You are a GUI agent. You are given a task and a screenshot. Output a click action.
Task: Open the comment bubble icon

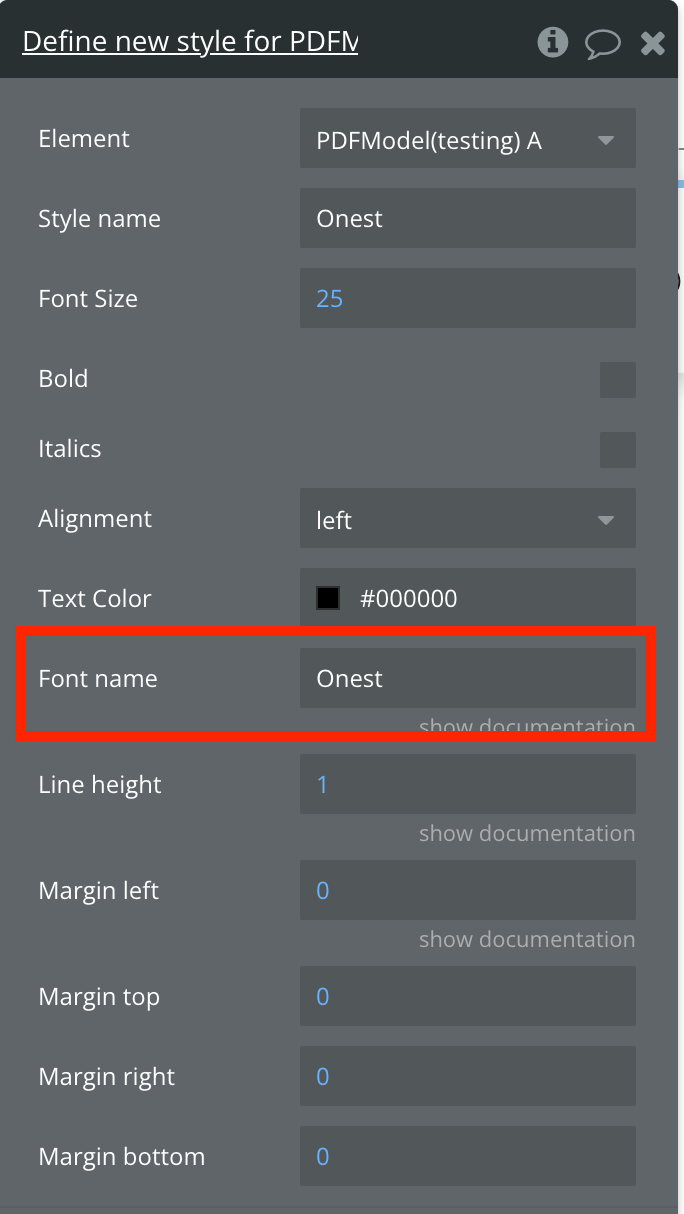click(602, 43)
